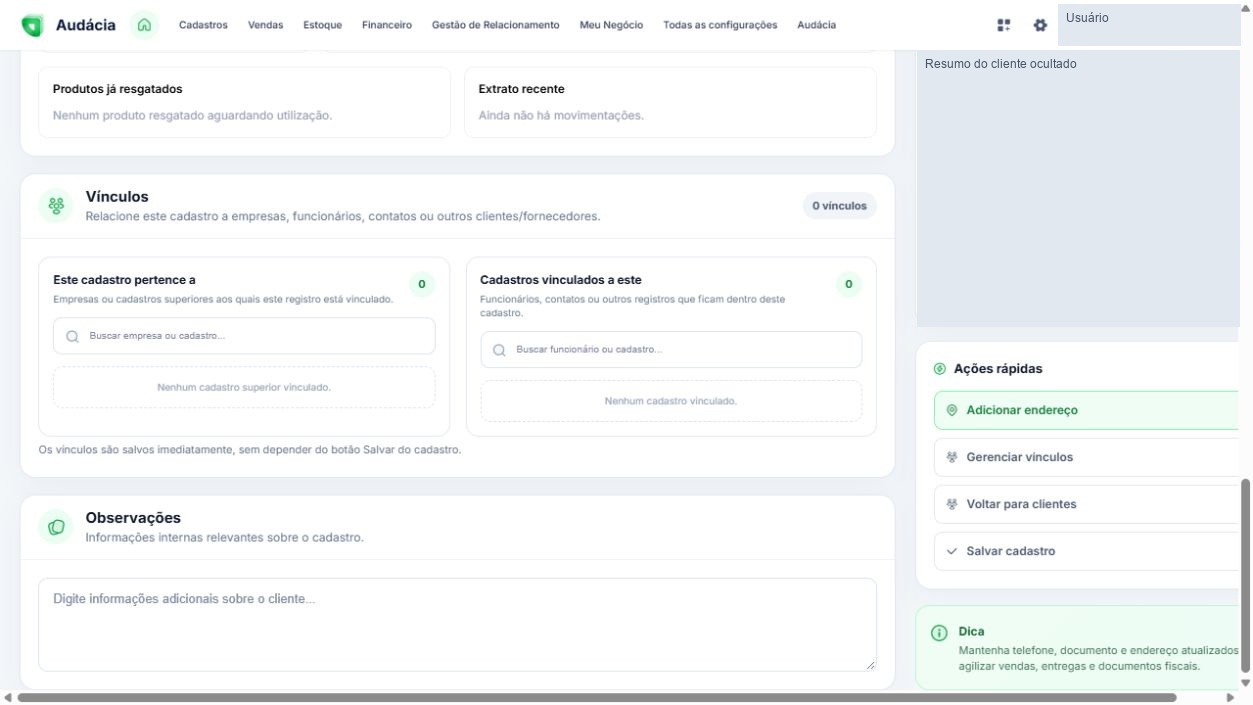1253x705 pixels.
Task: Click the search icon in Buscar empresa field
Action: (73, 336)
